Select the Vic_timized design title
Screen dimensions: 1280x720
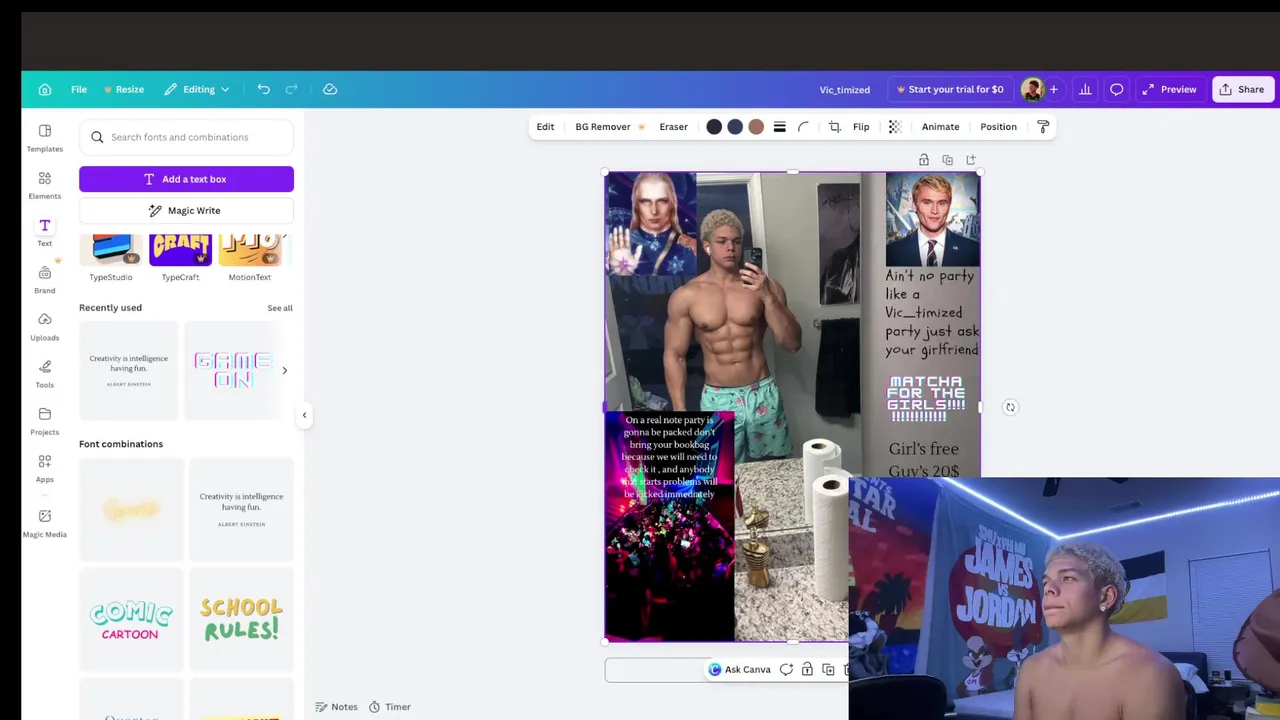tap(845, 89)
